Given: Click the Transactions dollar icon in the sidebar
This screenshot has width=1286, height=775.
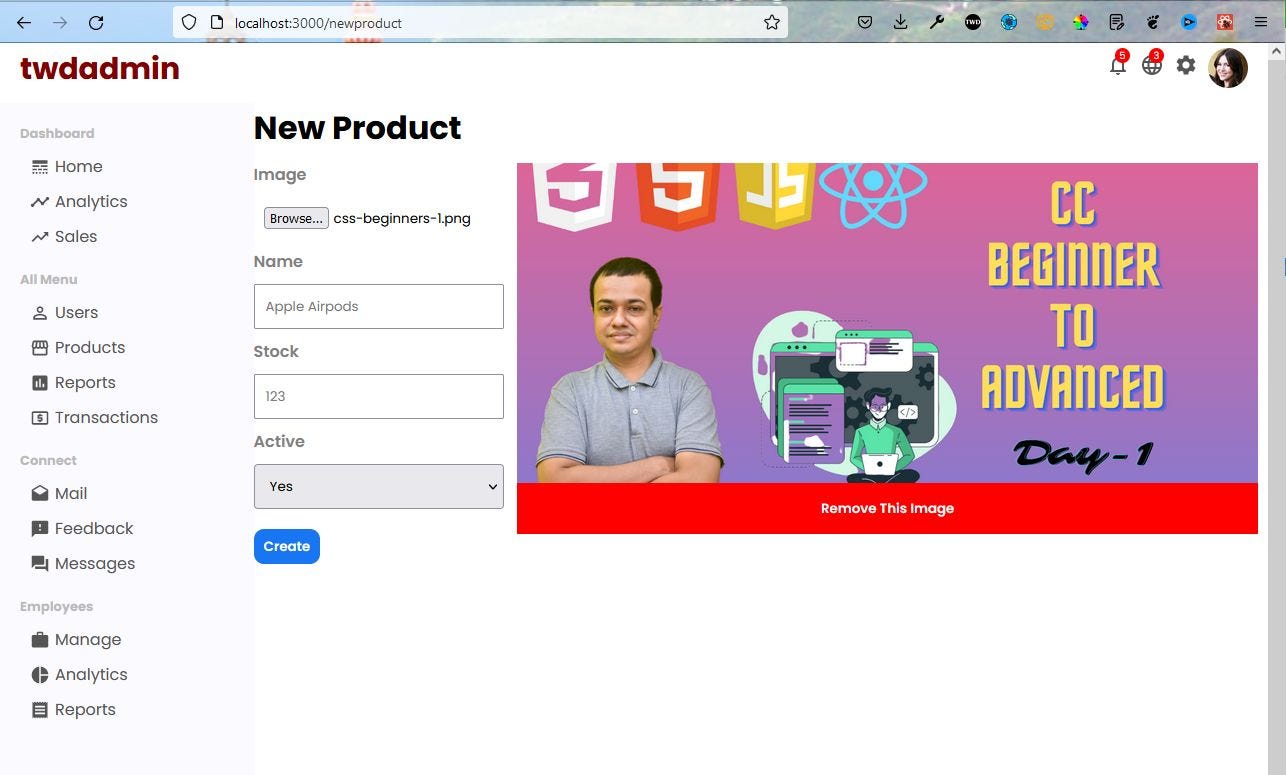Looking at the screenshot, I should [40, 418].
